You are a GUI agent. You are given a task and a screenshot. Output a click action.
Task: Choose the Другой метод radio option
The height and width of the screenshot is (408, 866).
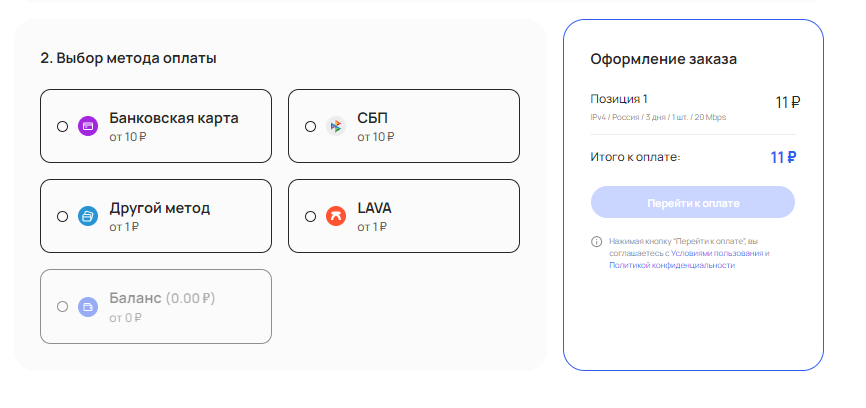(x=63, y=216)
